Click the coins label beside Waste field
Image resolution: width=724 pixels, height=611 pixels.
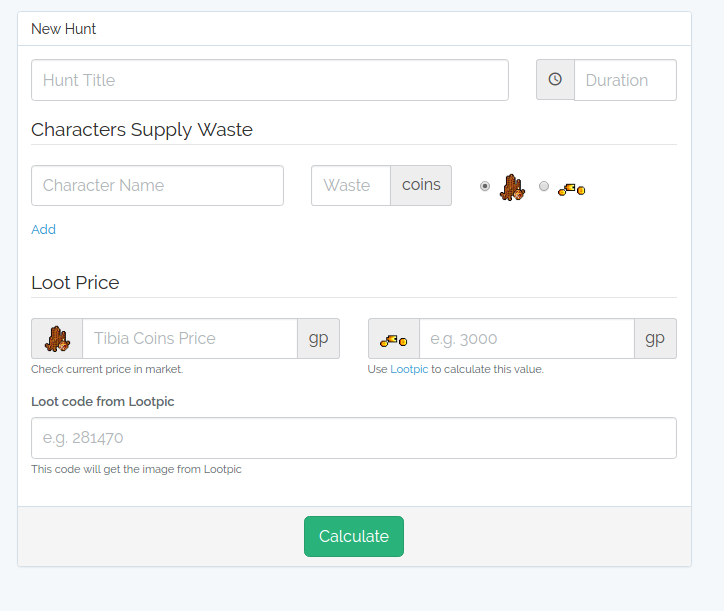[x=421, y=186]
